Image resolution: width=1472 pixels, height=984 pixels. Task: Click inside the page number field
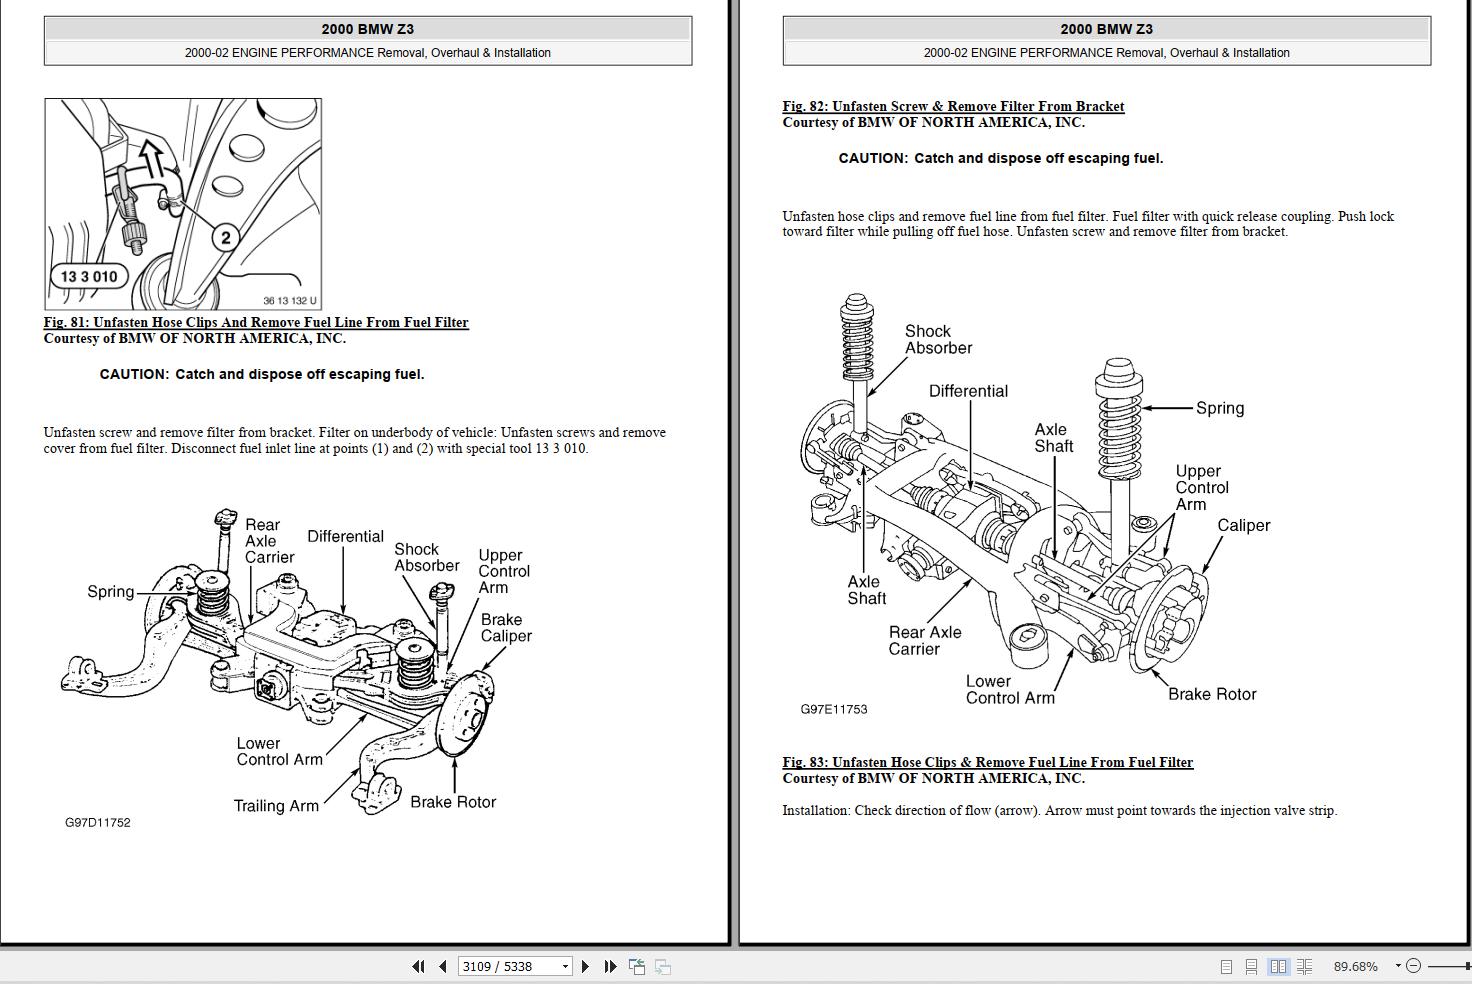click(505, 966)
